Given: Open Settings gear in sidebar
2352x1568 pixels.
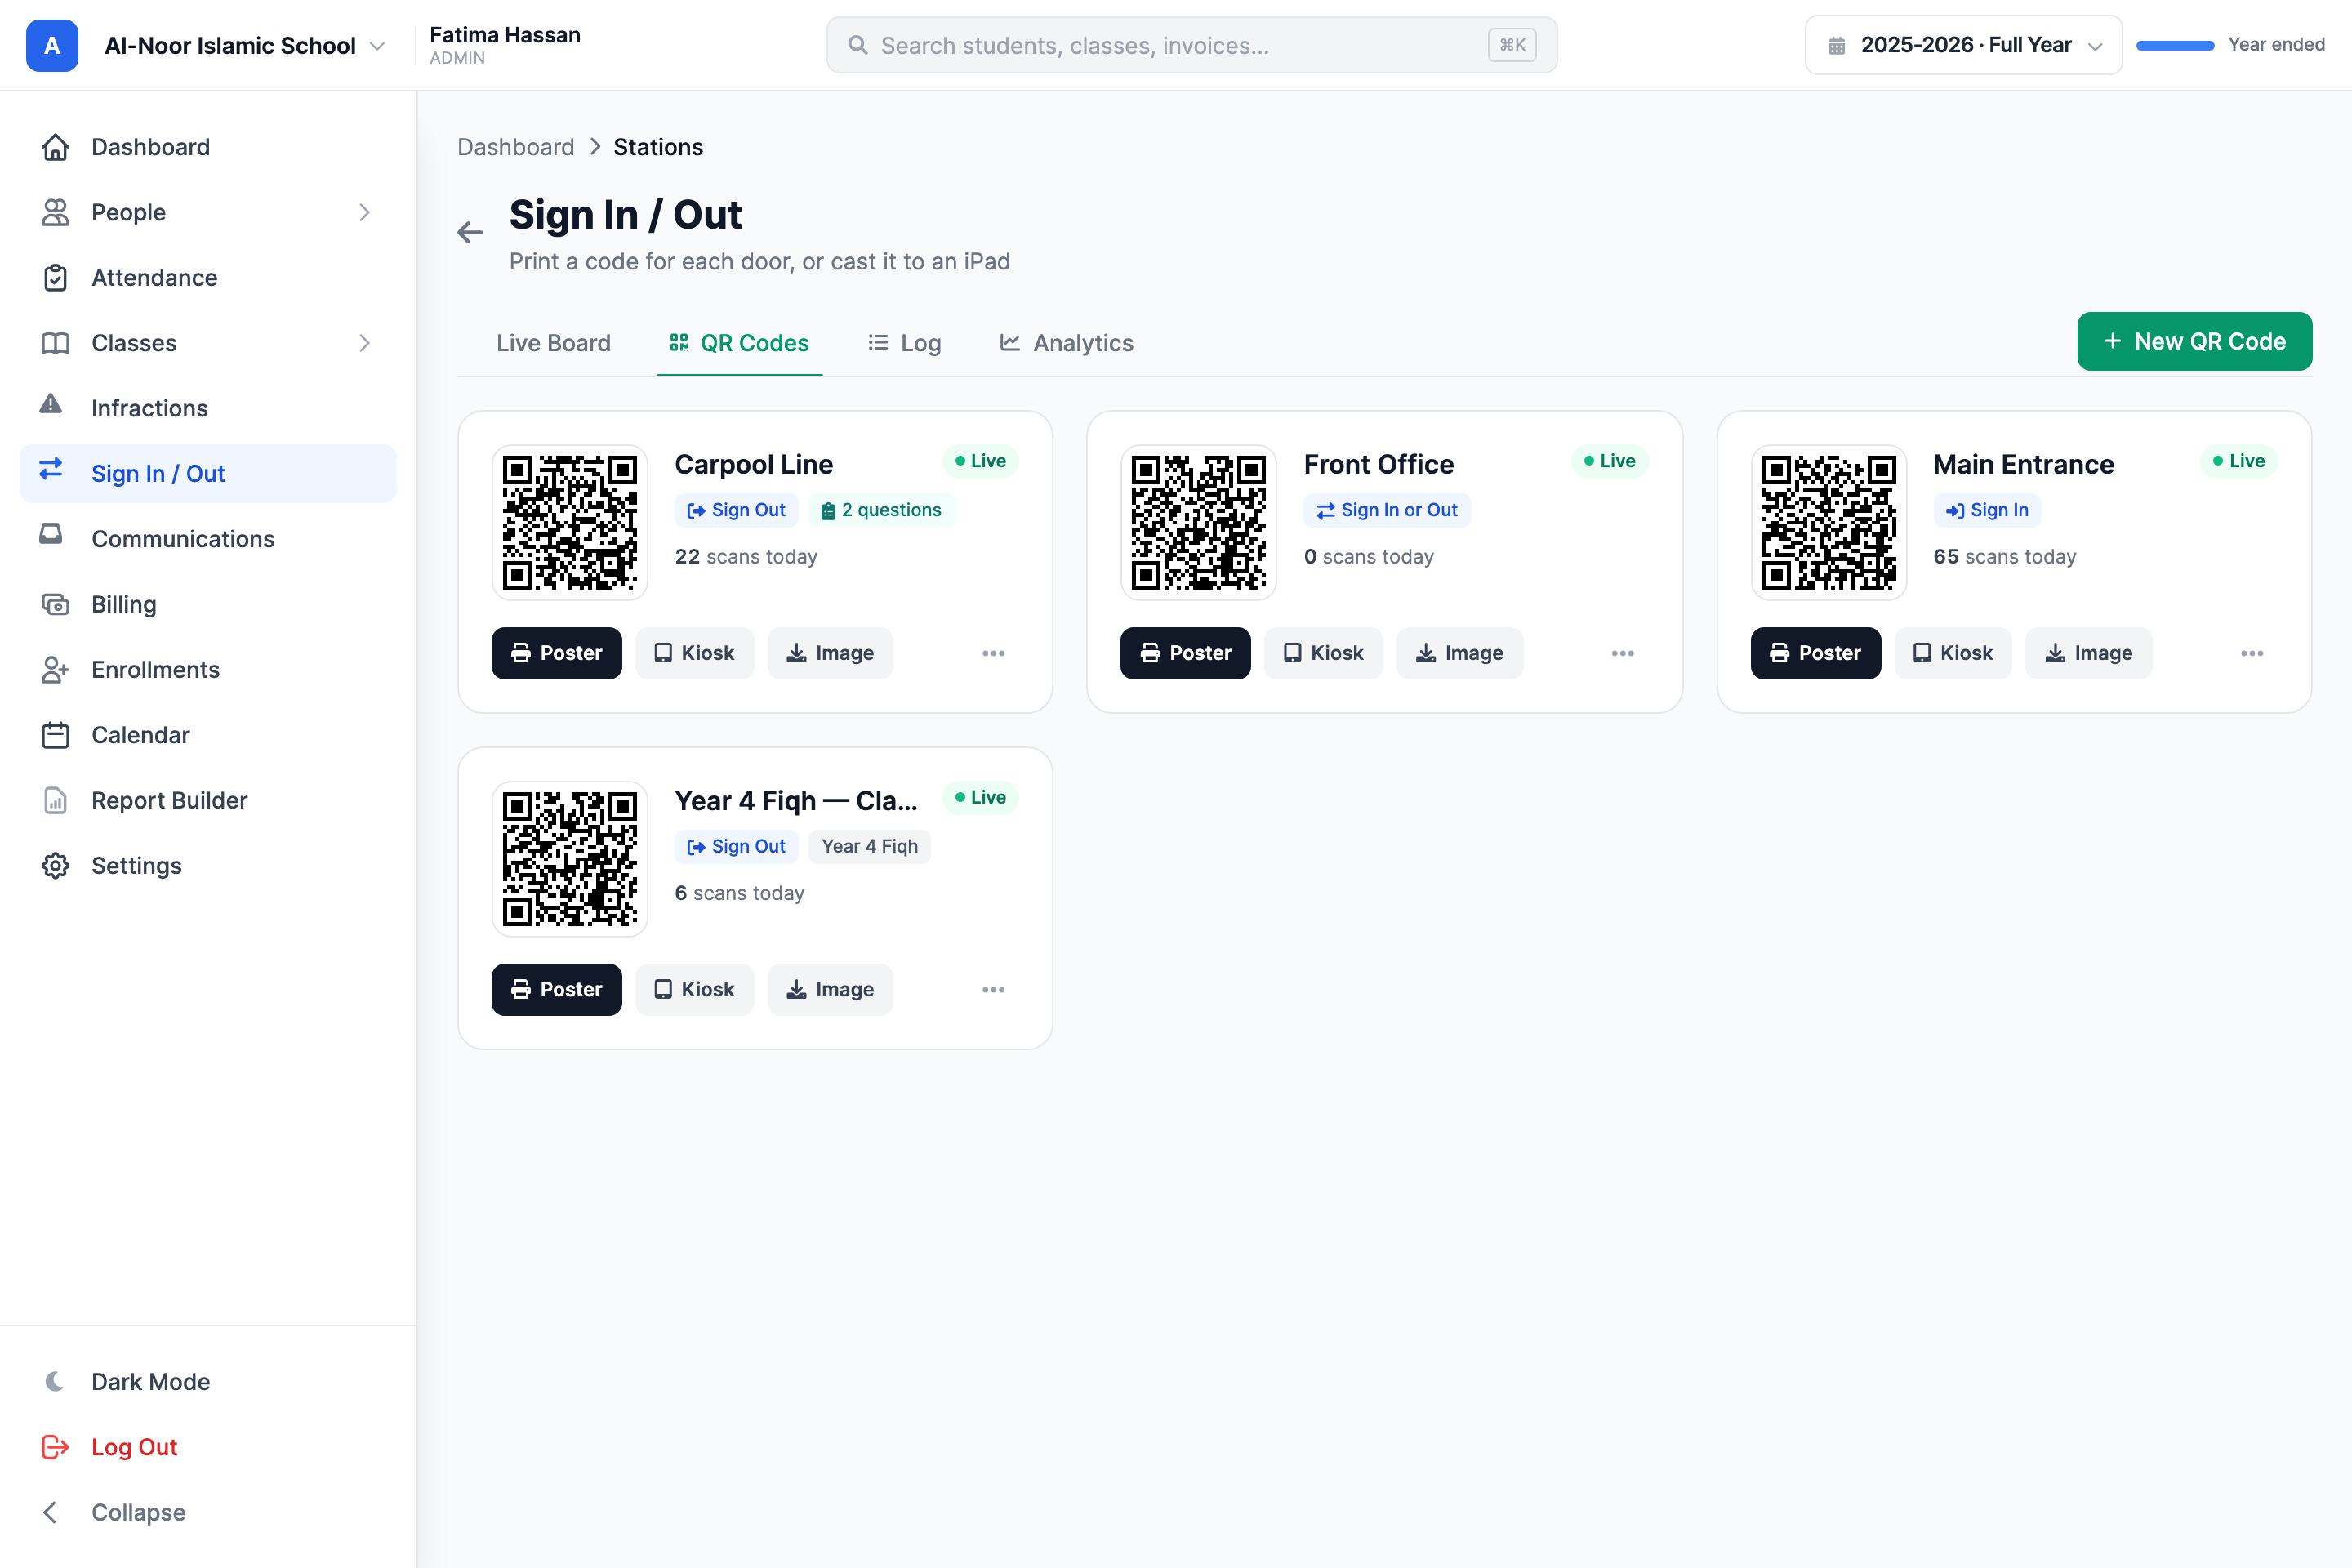Looking at the screenshot, I should coord(208,865).
